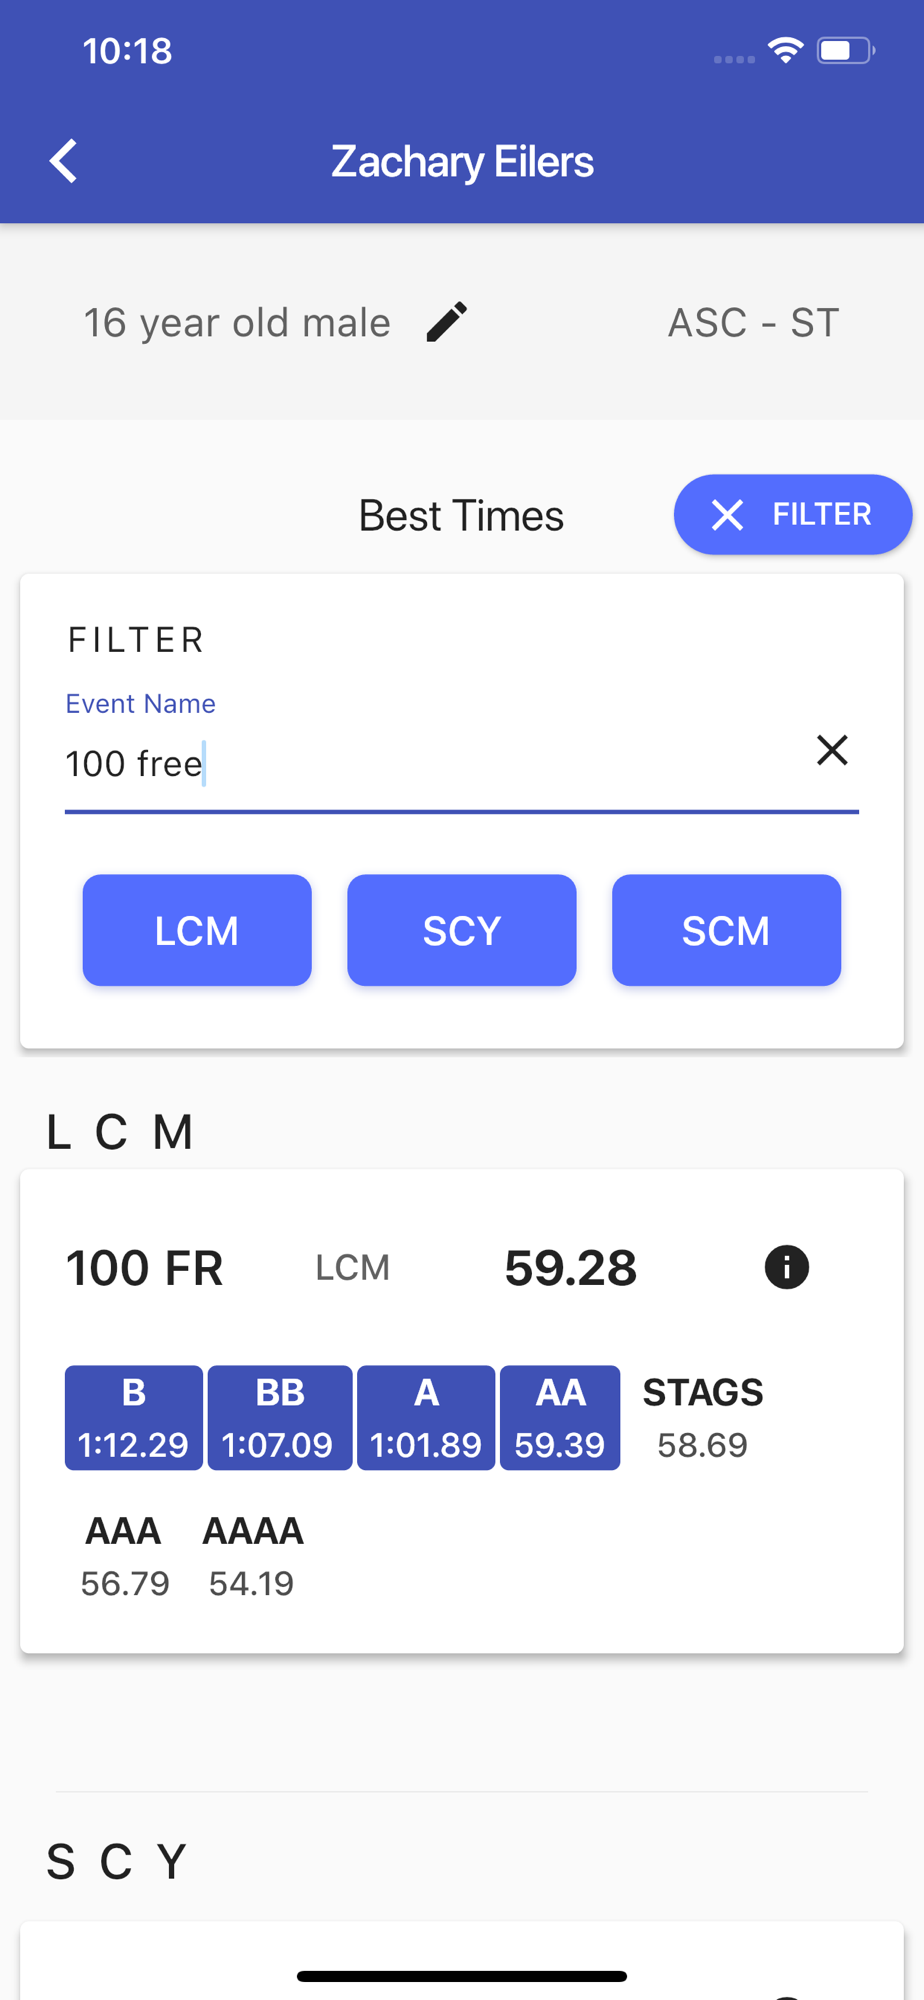Screen dimensions: 924x2000
Task: Toggle the LCM course filter
Action: coord(197,930)
